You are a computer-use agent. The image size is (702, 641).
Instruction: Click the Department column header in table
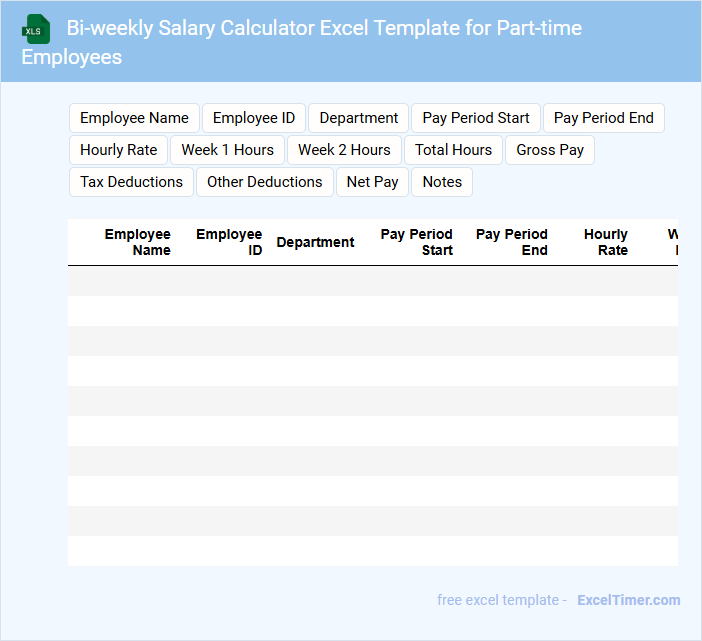click(315, 242)
